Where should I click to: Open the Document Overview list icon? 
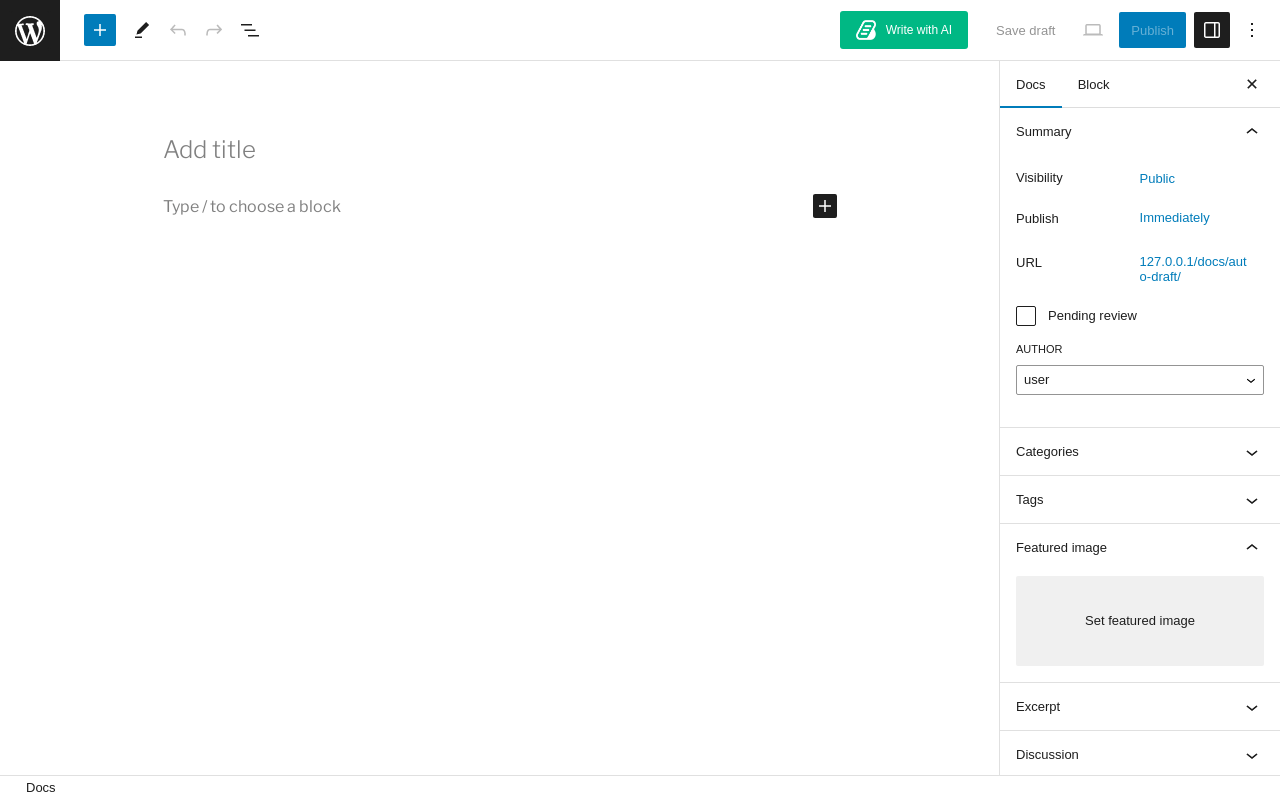250,30
